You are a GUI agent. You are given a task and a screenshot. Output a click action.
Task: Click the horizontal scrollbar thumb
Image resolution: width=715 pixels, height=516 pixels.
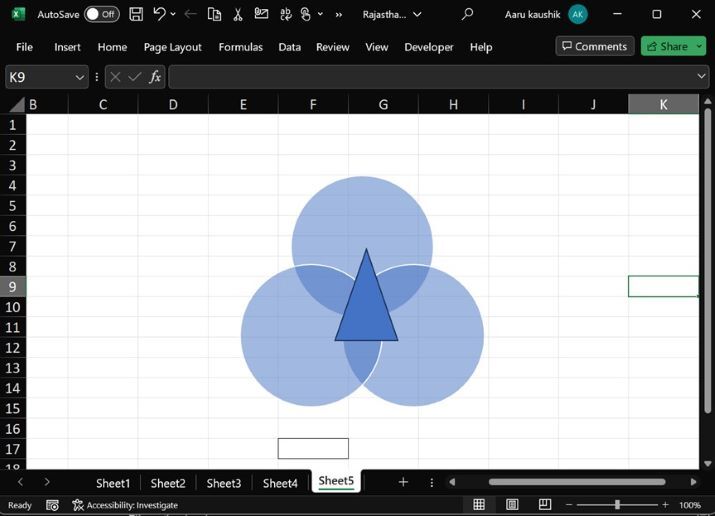click(x=577, y=482)
